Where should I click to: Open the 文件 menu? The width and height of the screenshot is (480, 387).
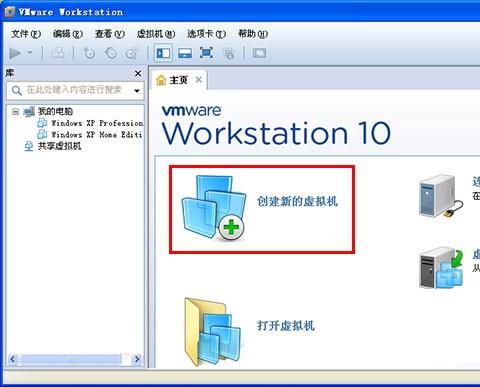tap(26, 34)
